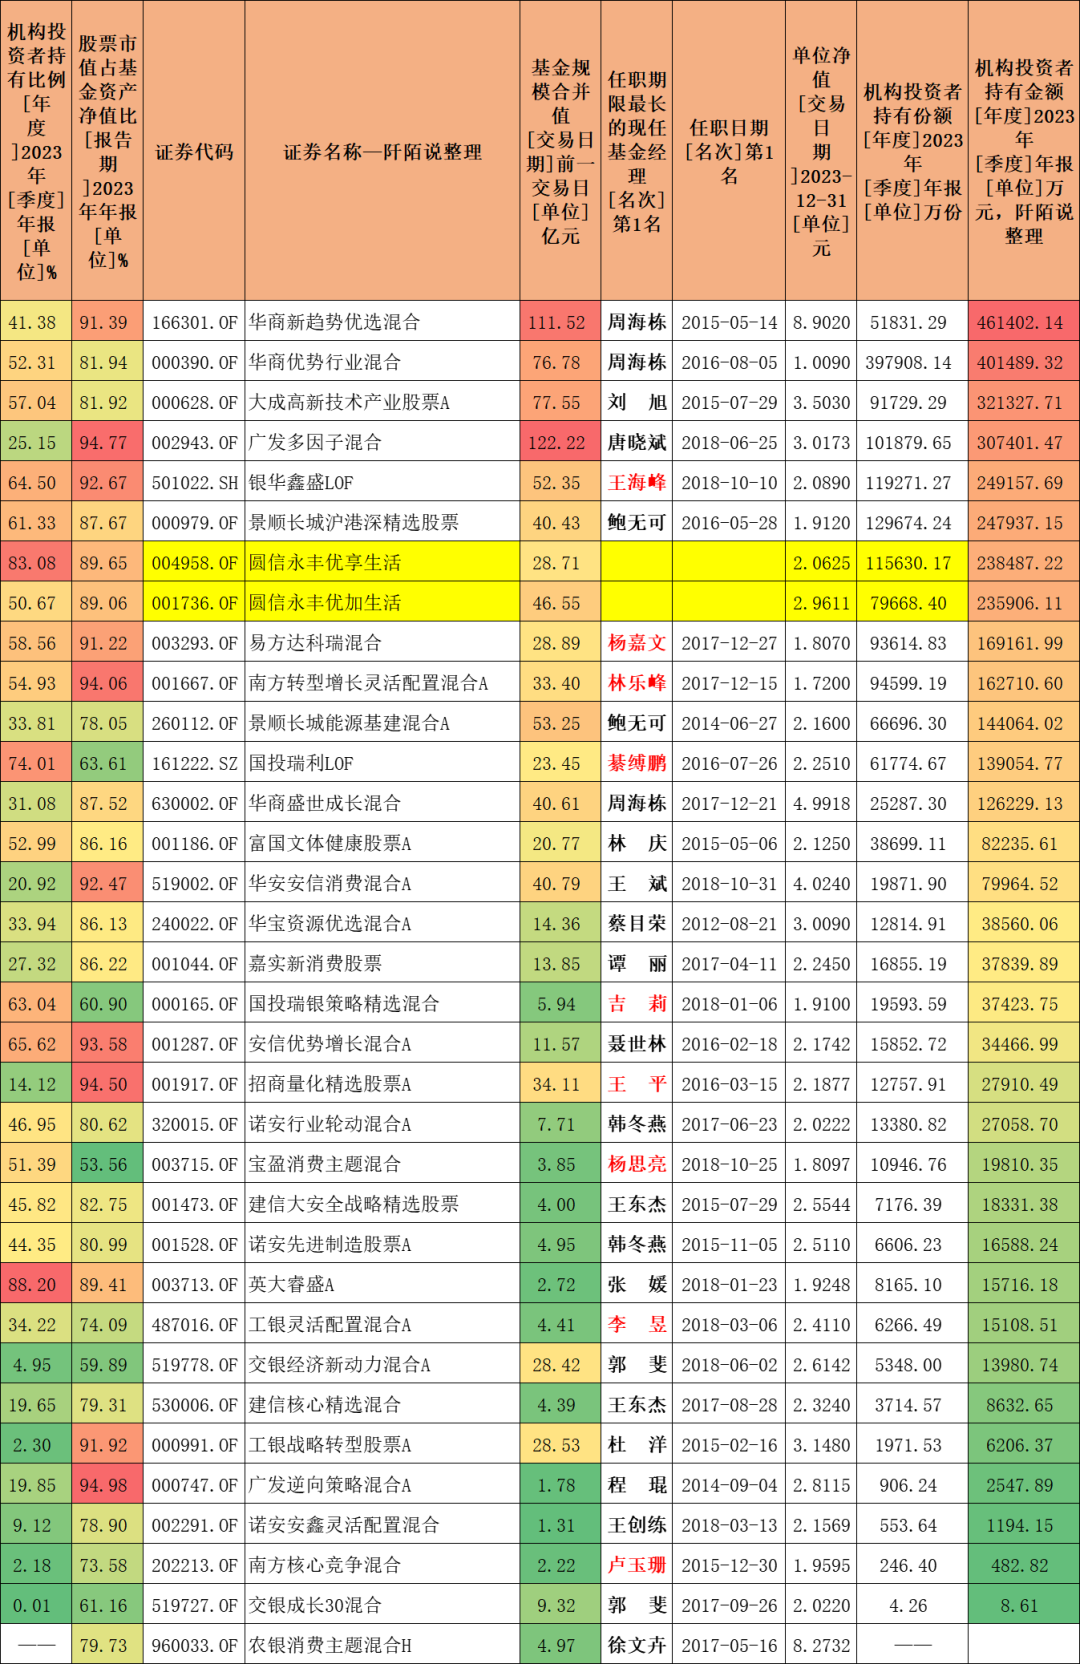
Task: Select the cell 招商量化精选股票A
Action: tap(382, 1084)
